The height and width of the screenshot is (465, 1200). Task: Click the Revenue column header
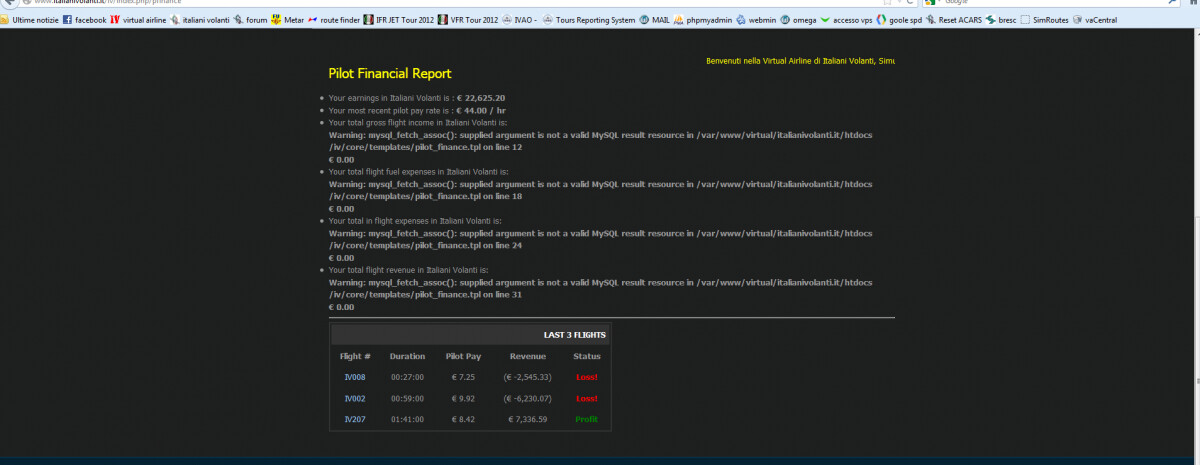527,356
